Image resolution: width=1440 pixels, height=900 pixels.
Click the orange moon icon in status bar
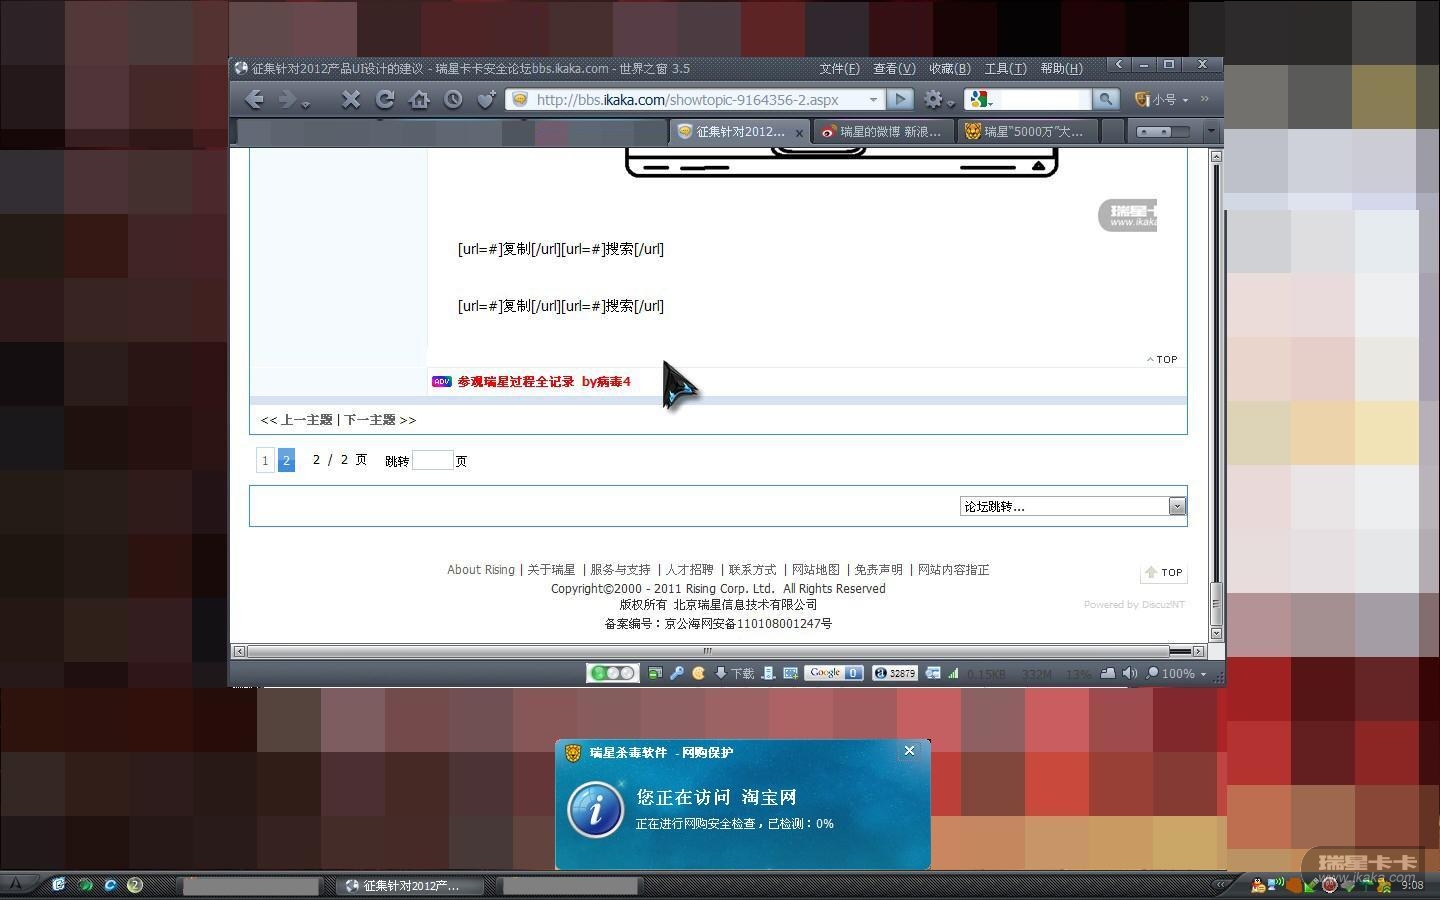point(699,673)
